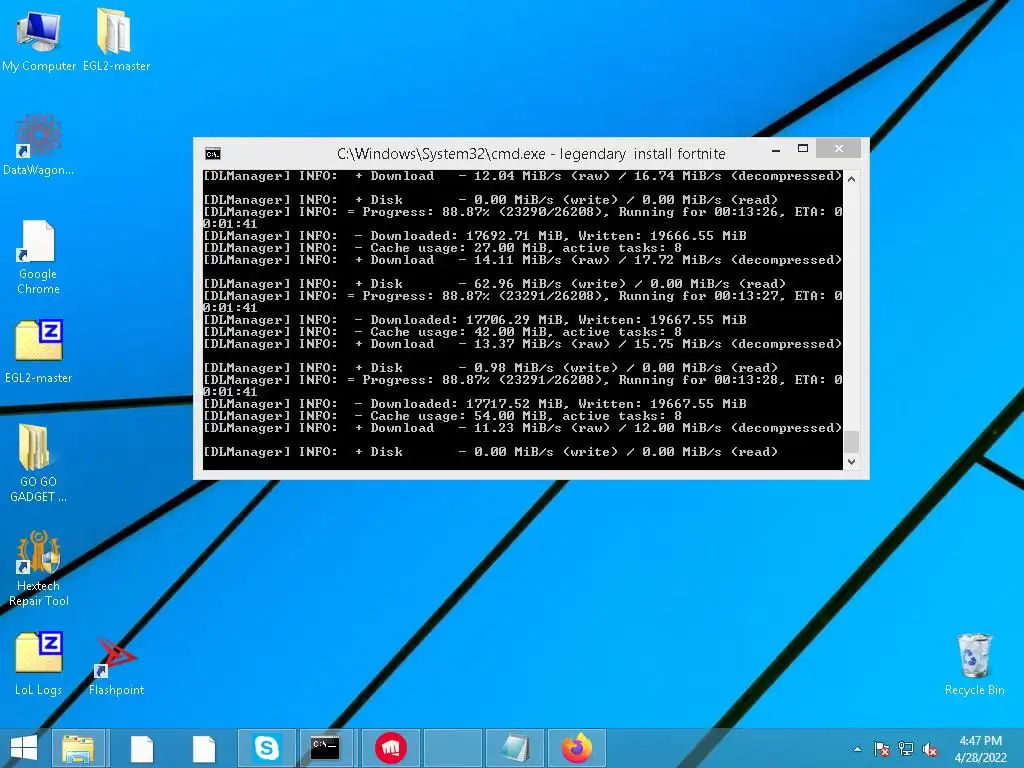Open the cmd window system menu icon
Image resolution: width=1024 pixels, height=768 pixels.
coord(213,154)
